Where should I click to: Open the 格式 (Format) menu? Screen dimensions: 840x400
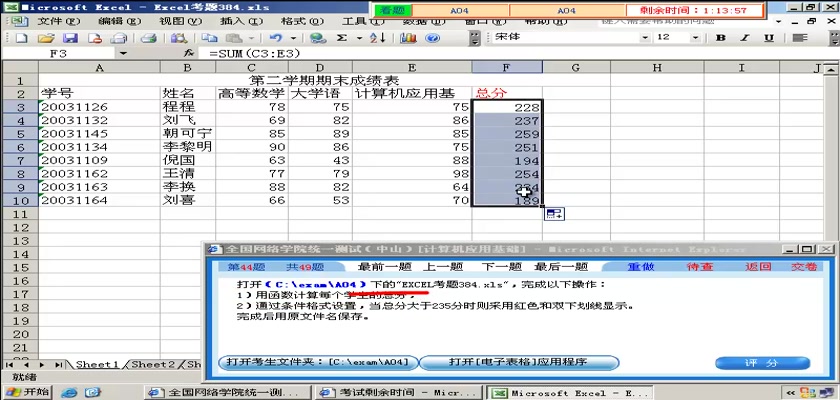tap(303, 21)
